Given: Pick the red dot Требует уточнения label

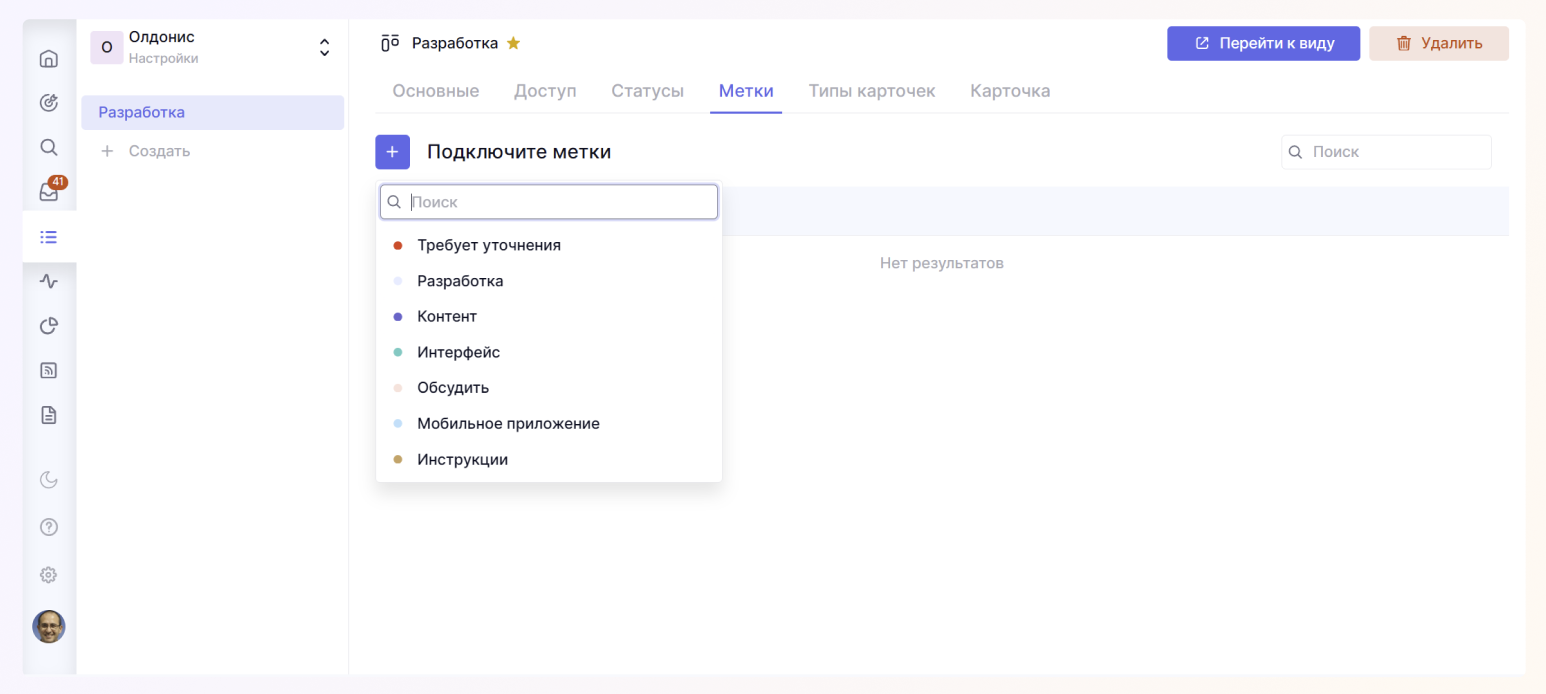Looking at the screenshot, I should (488, 245).
